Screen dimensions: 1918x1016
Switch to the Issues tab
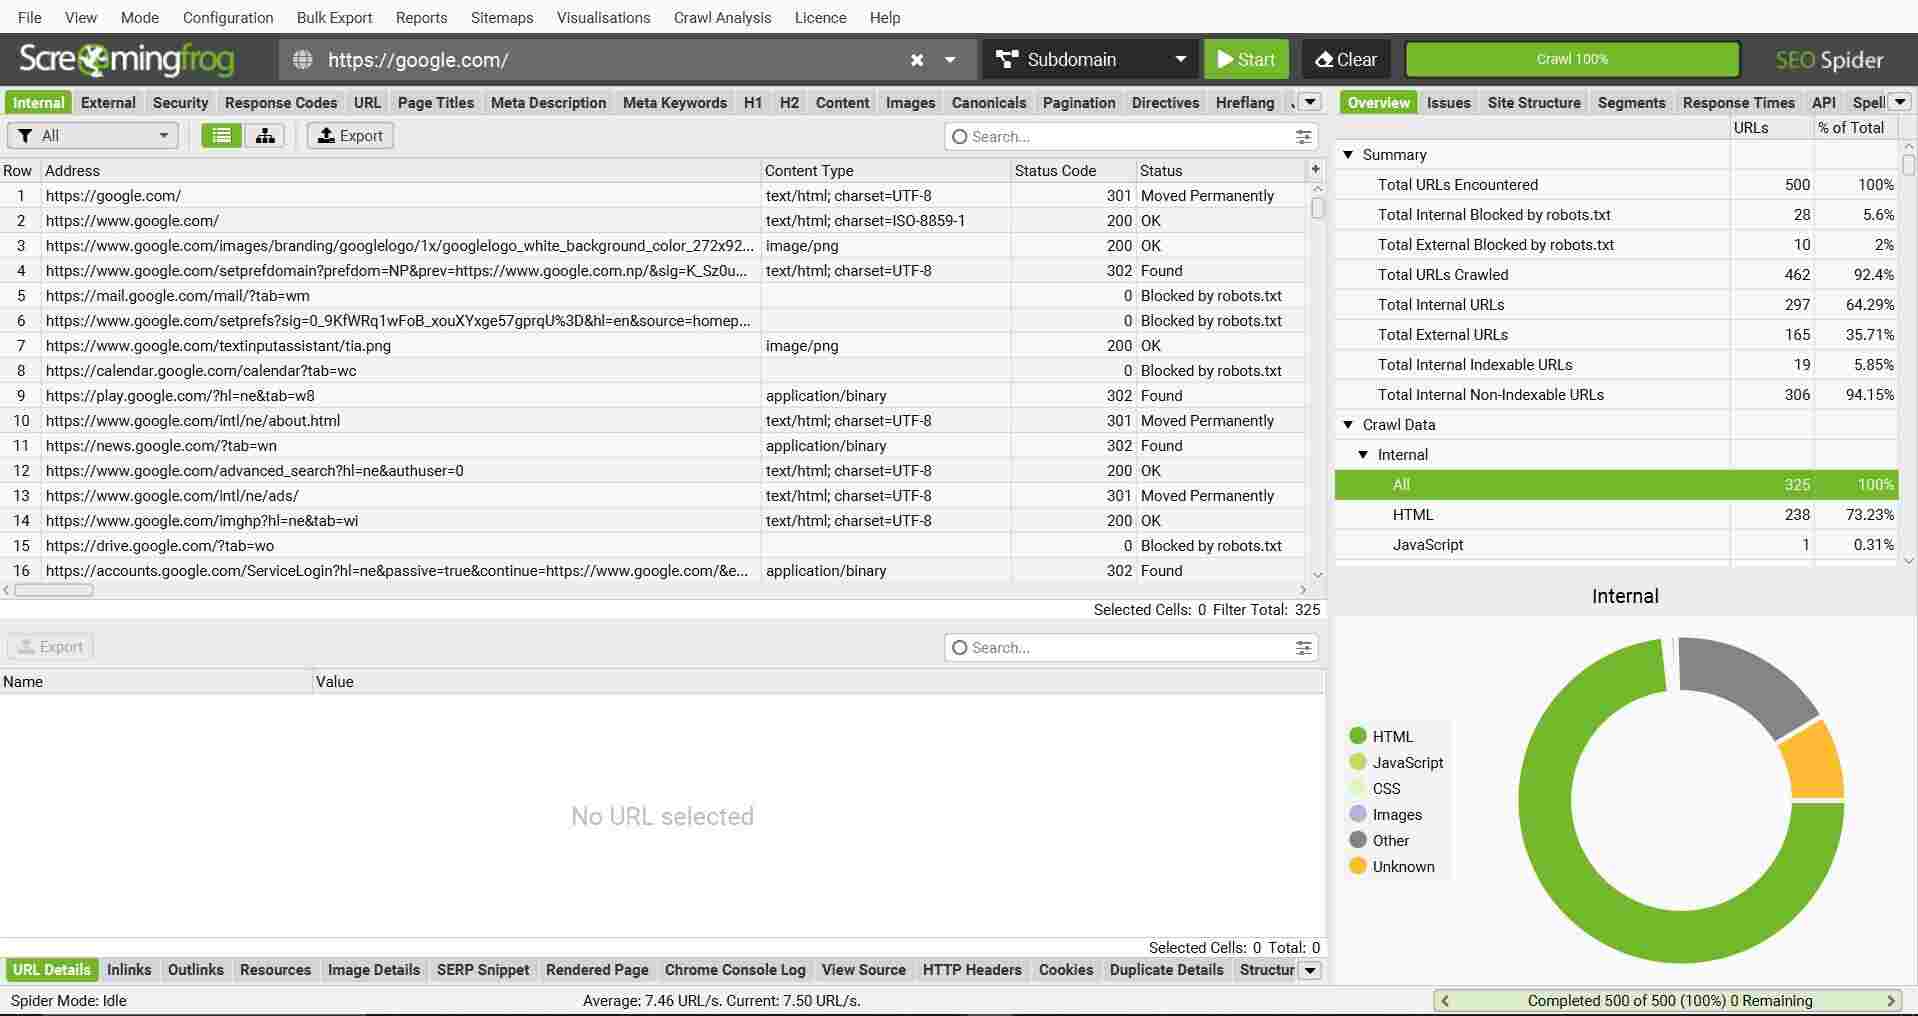coord(1448,102)
